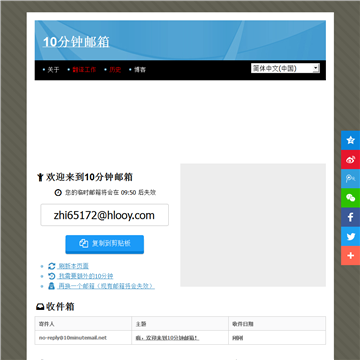Click the gray advertisement placeholder box
The width and height of the screenshot is (360, 360).
(253, 225)
